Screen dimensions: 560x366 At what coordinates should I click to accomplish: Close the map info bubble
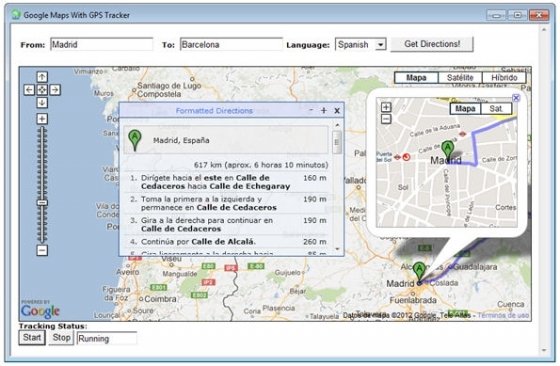pos(516,98)
